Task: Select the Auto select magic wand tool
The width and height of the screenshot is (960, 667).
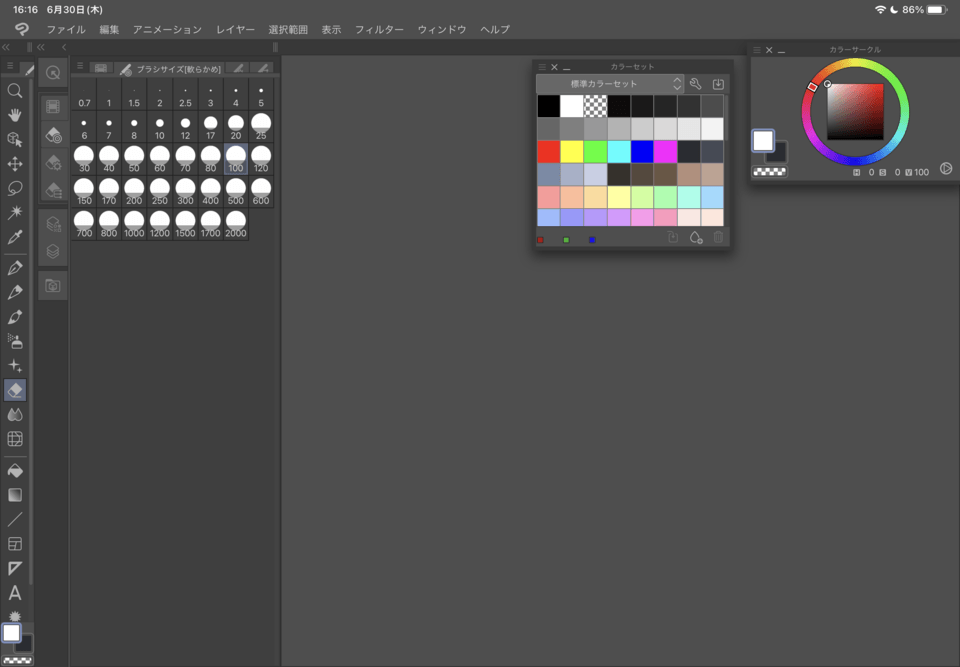Action: coord(15,213)
